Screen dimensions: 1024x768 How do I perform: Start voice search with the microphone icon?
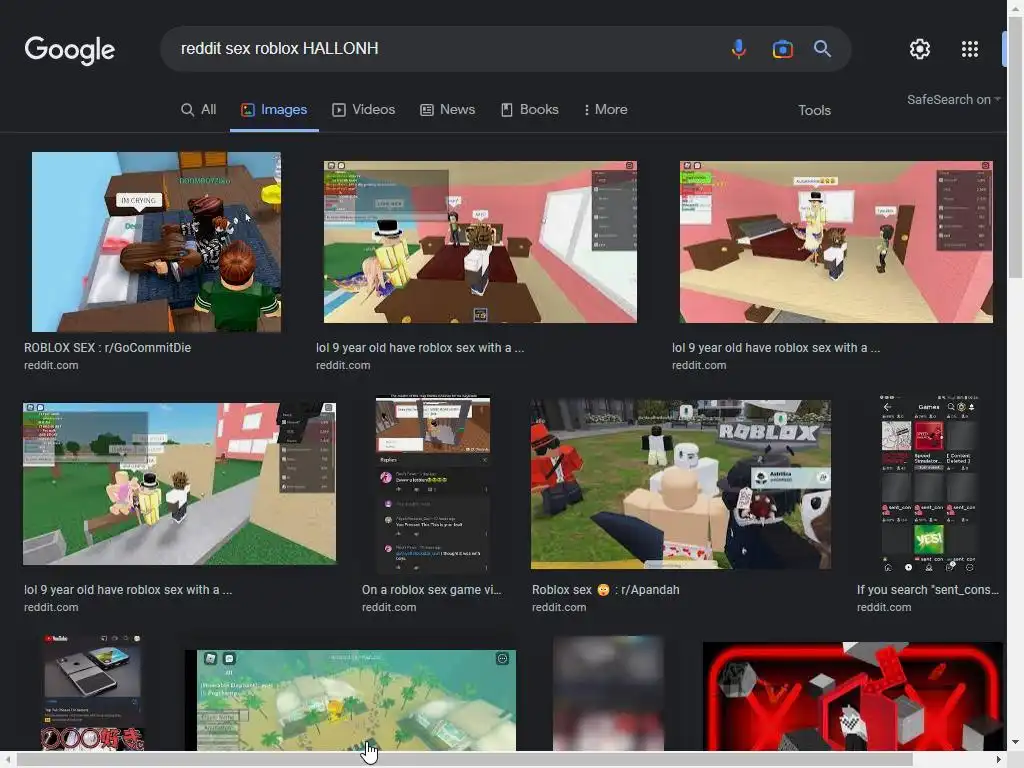click(739, 49)
